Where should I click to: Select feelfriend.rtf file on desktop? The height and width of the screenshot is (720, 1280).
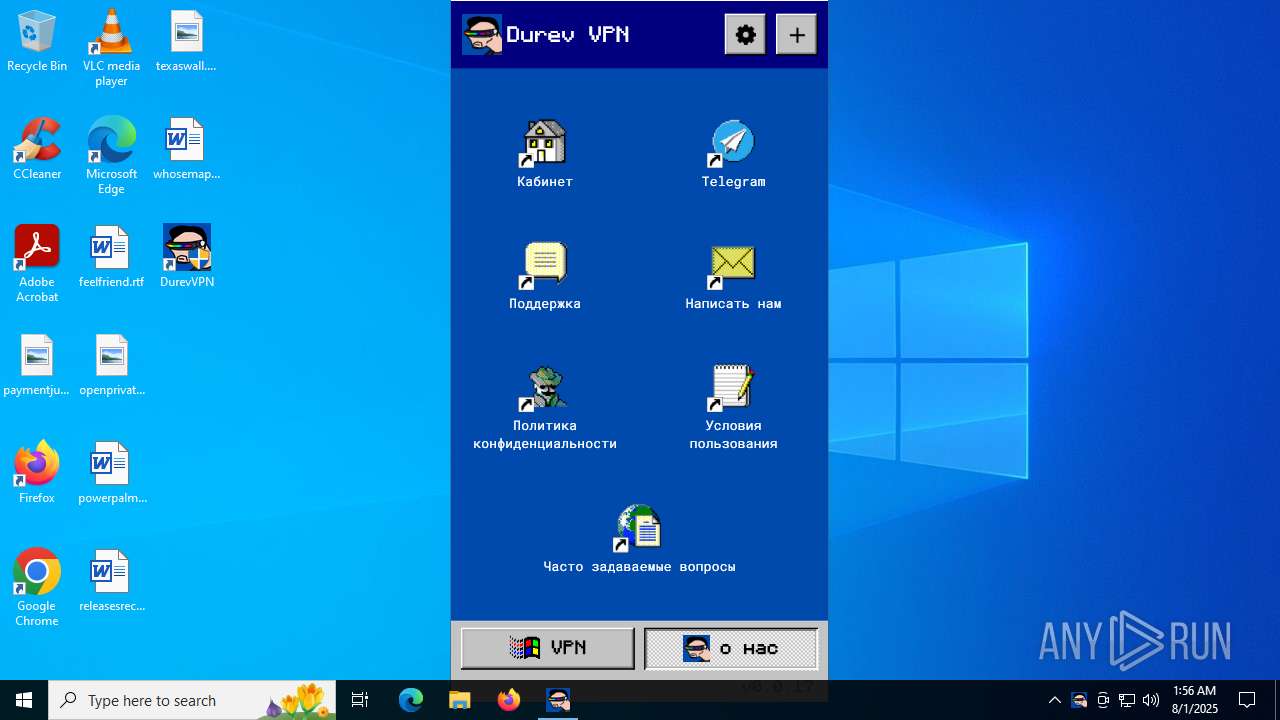coord(111,257)
